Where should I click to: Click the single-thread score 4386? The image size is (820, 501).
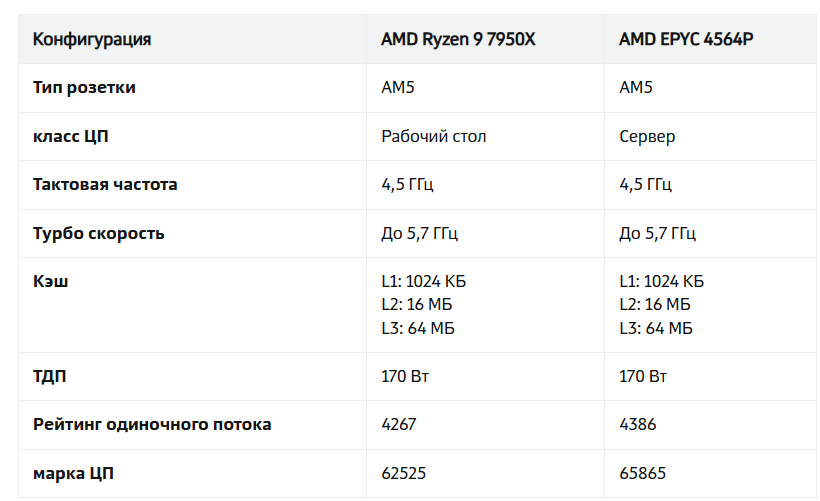(x=638, y=425)
